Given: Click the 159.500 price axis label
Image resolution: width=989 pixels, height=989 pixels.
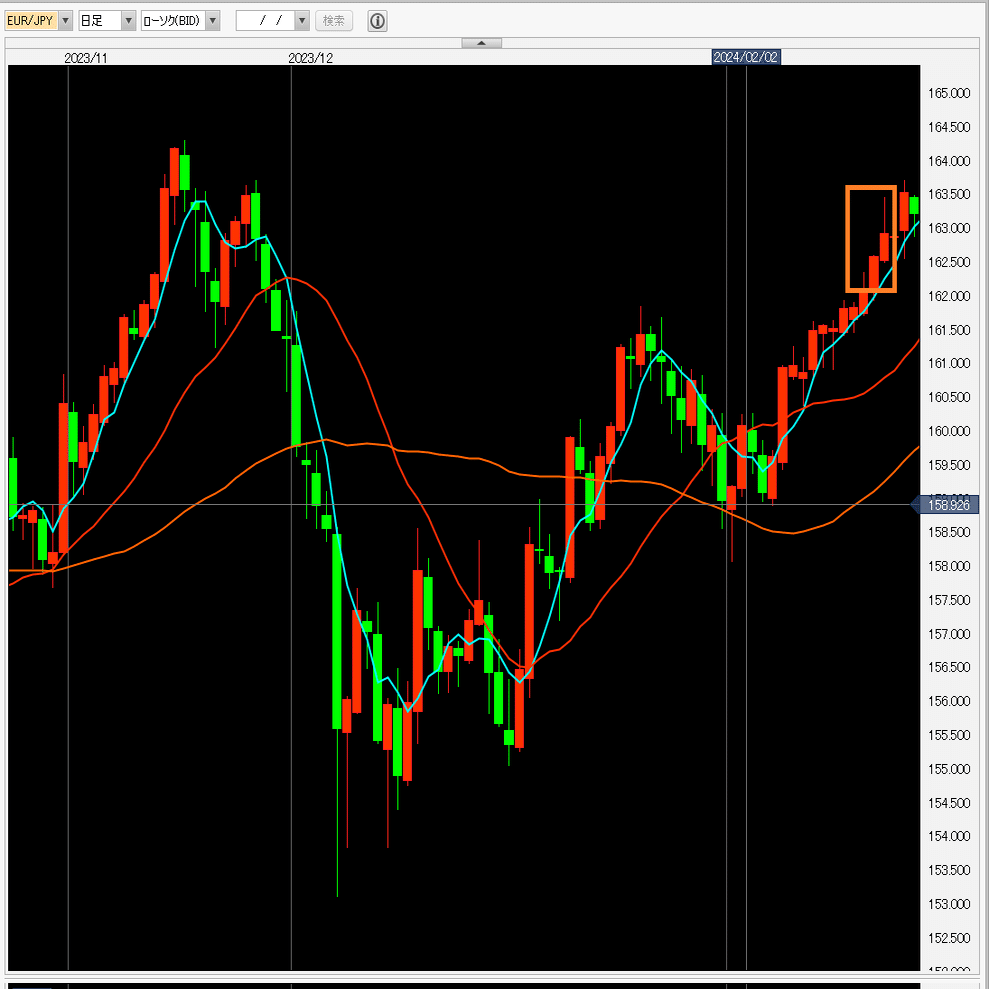Looking at the screenshot, I should [949, 465].
